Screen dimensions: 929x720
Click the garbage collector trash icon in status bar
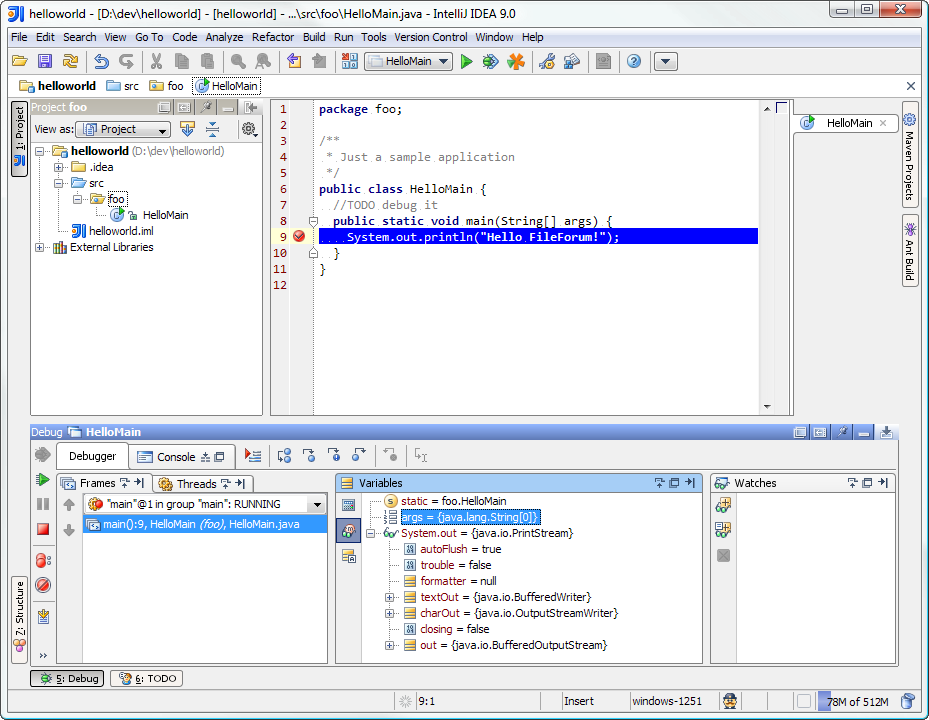point(908,702)
